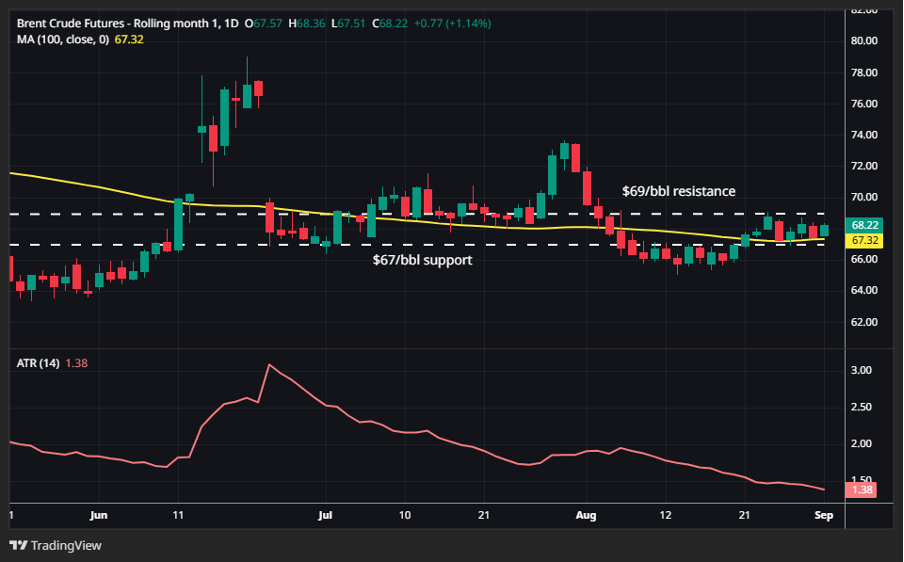Click the Jun label on time axis
Viewport: 904px width, 562px height.
point(98,515)
